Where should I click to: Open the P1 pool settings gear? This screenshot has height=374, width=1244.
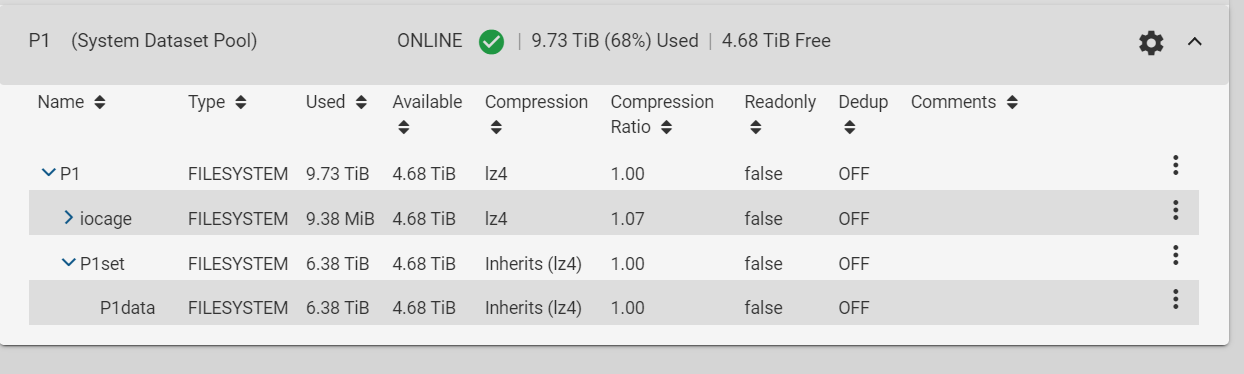click(1151, 42)
